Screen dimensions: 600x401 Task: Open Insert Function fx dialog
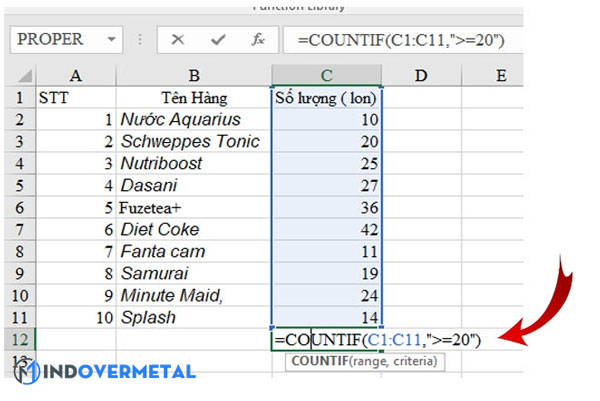[257, 39]
